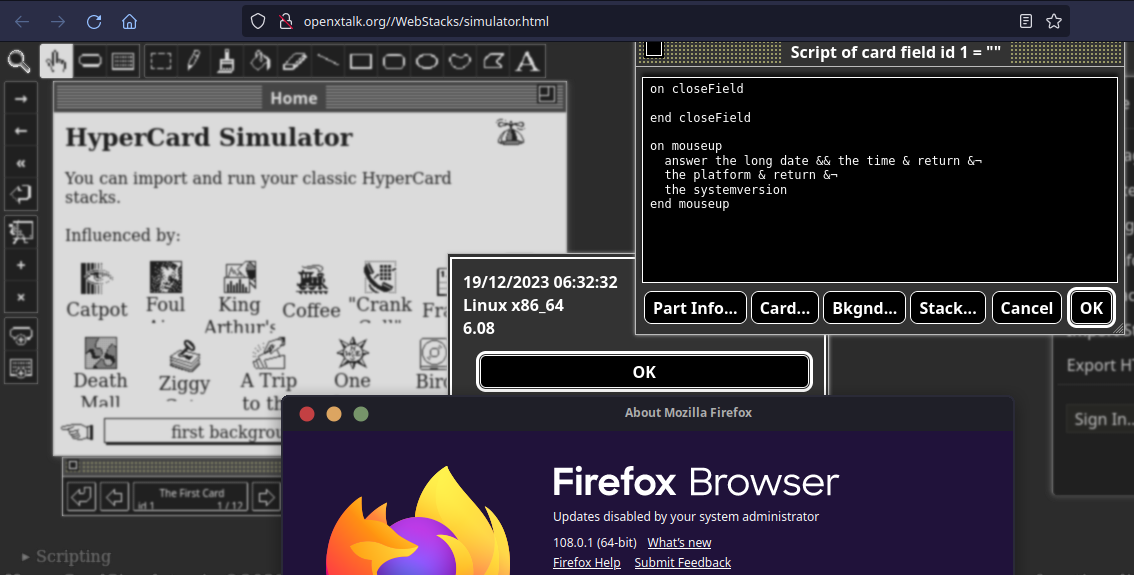Select the Eraser tool
The image size is (1134, 575).
[x=294, y=61]
